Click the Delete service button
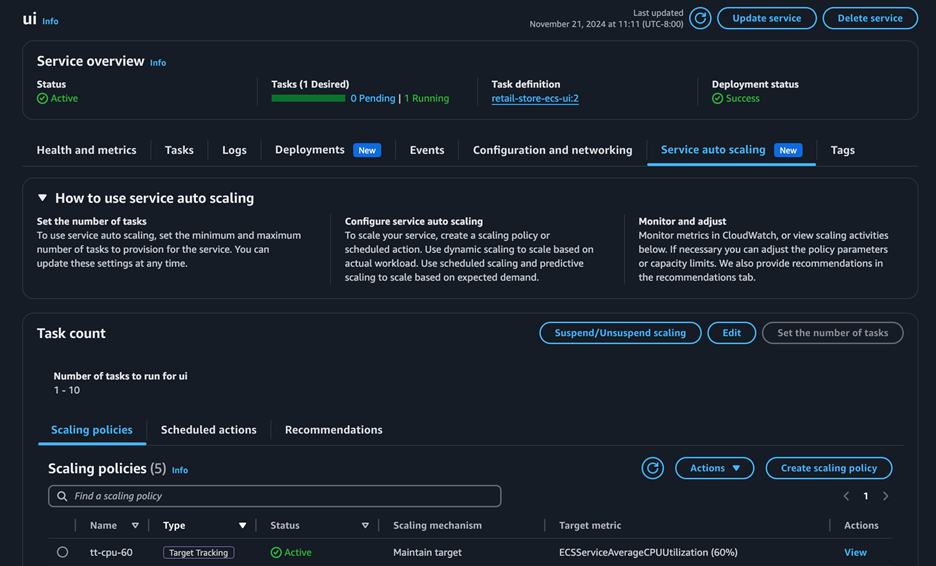This screenshot has width=936, height=566. coord(870,19)
